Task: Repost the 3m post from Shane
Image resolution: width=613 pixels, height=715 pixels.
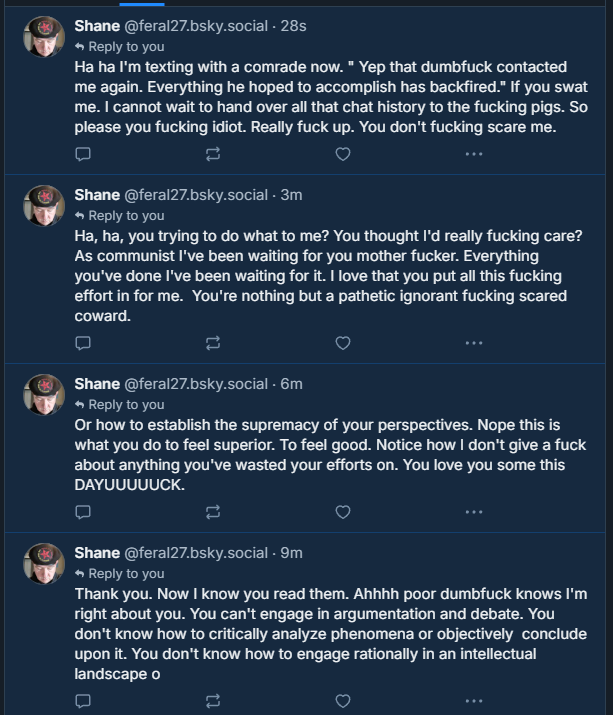Action: point(213,343)
